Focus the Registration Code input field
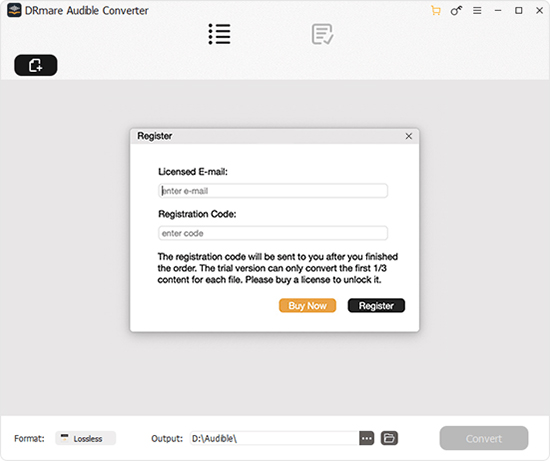The height and width of the screenshot is (461, 550). coord(273,233)
